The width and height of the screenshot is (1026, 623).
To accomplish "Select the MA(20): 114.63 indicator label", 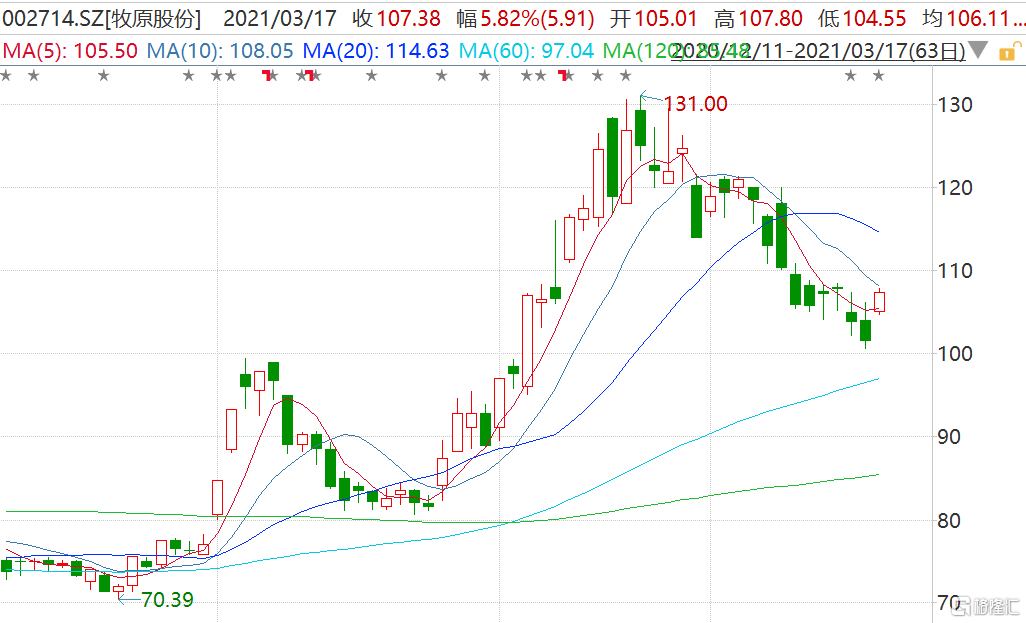I will [x=376, y=51].
